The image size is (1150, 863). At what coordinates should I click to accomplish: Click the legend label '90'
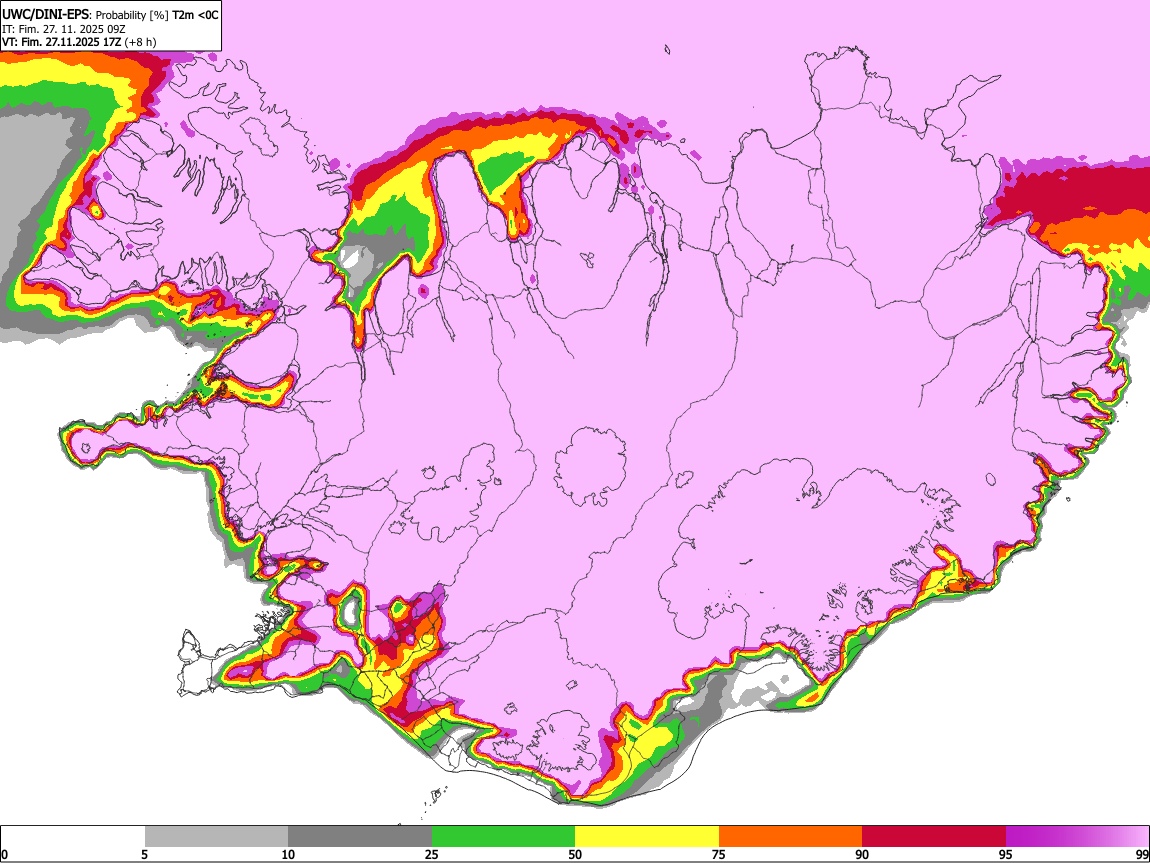tap(862, 854)
